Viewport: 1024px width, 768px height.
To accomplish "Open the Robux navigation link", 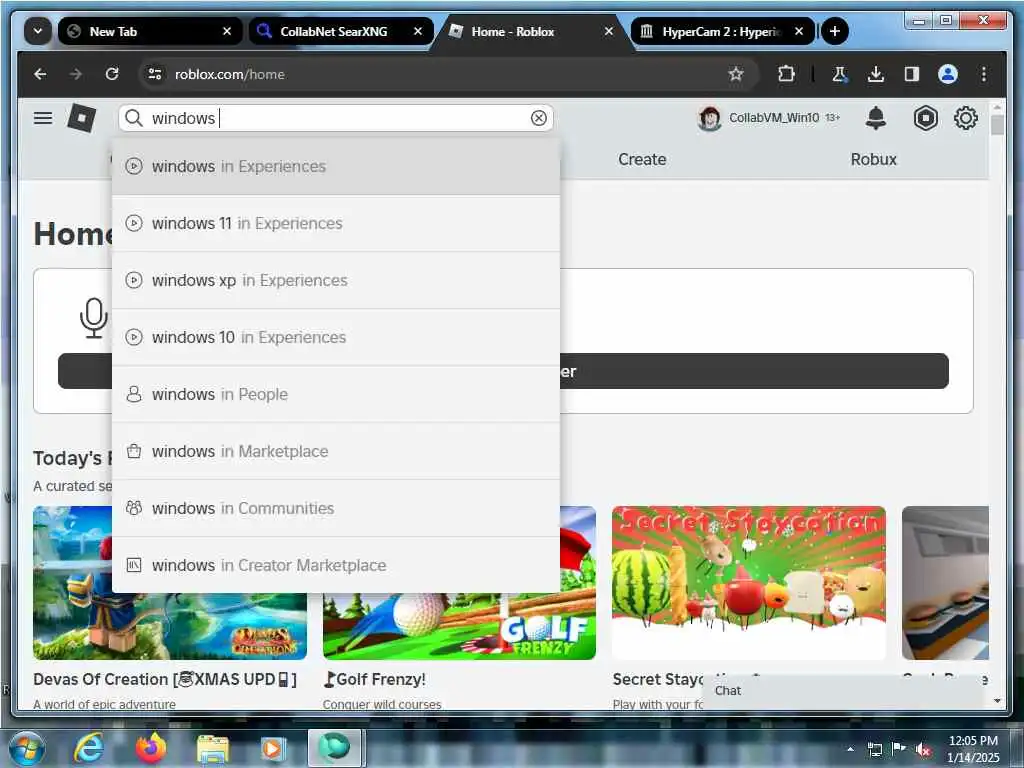I will pyautogui.click(x=873, y=159).
